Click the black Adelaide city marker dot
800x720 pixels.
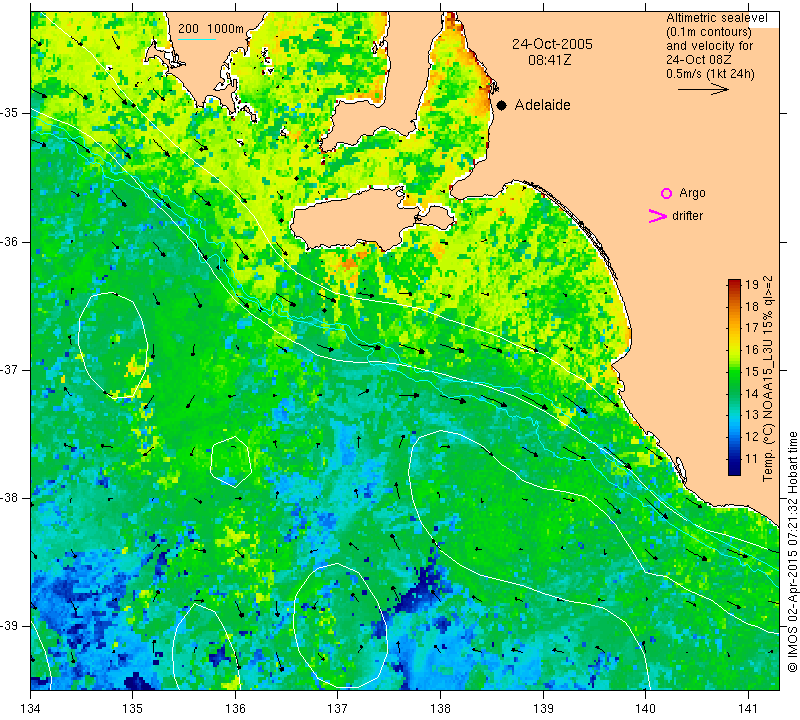(x=502, y=105)
